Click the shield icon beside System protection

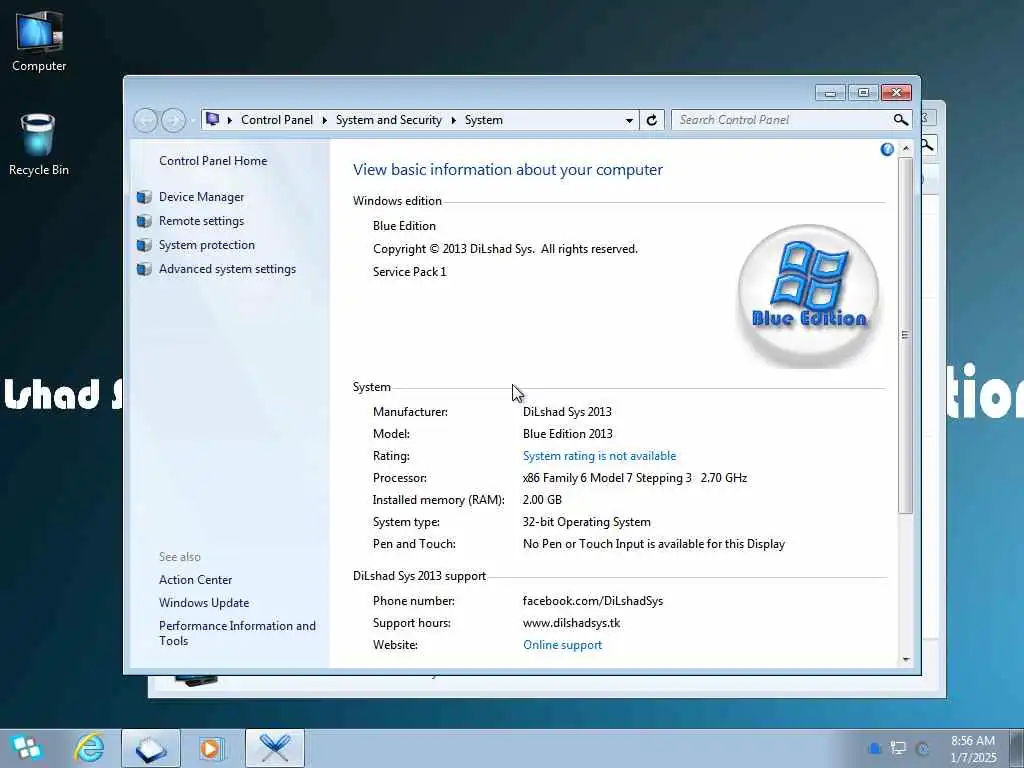pos(144,246)
